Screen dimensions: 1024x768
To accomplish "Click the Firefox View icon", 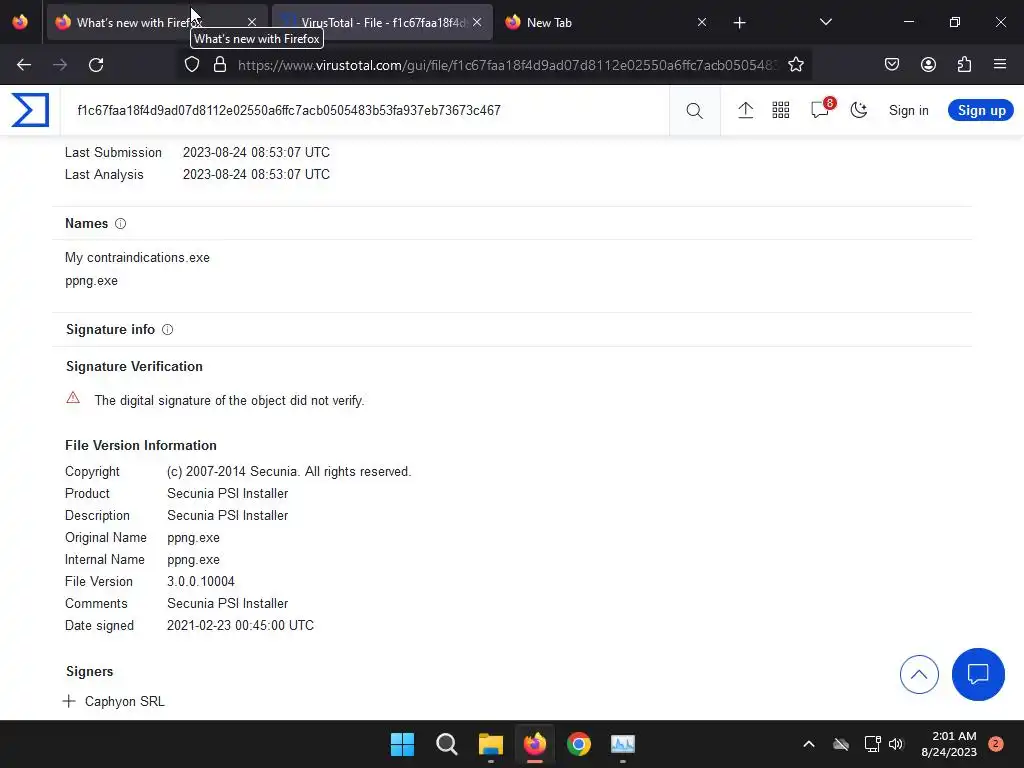I will 20,22.
